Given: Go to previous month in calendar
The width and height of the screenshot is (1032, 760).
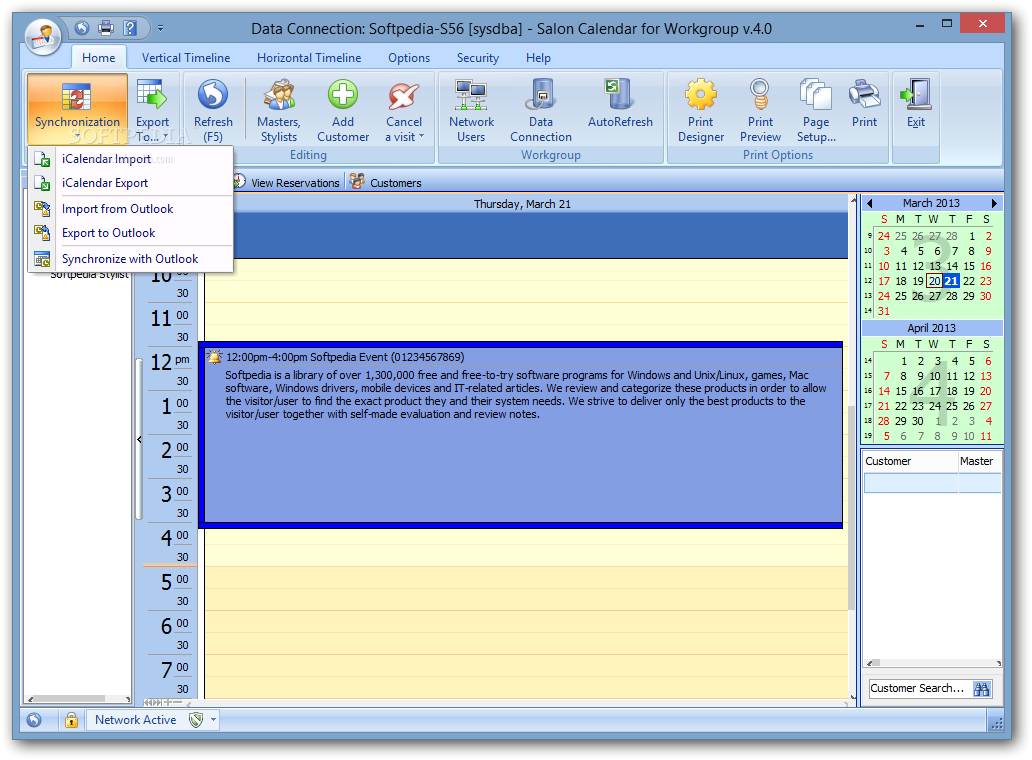Looking at the screenshot, I should [x=869, y=203].
